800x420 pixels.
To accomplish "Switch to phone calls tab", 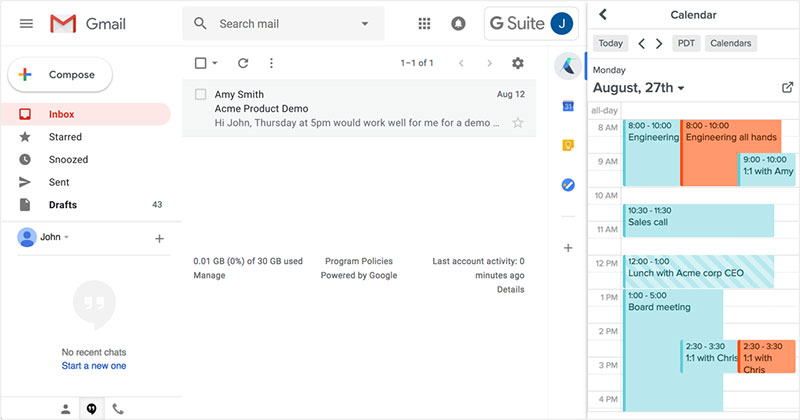I will (x=118, y=409).
